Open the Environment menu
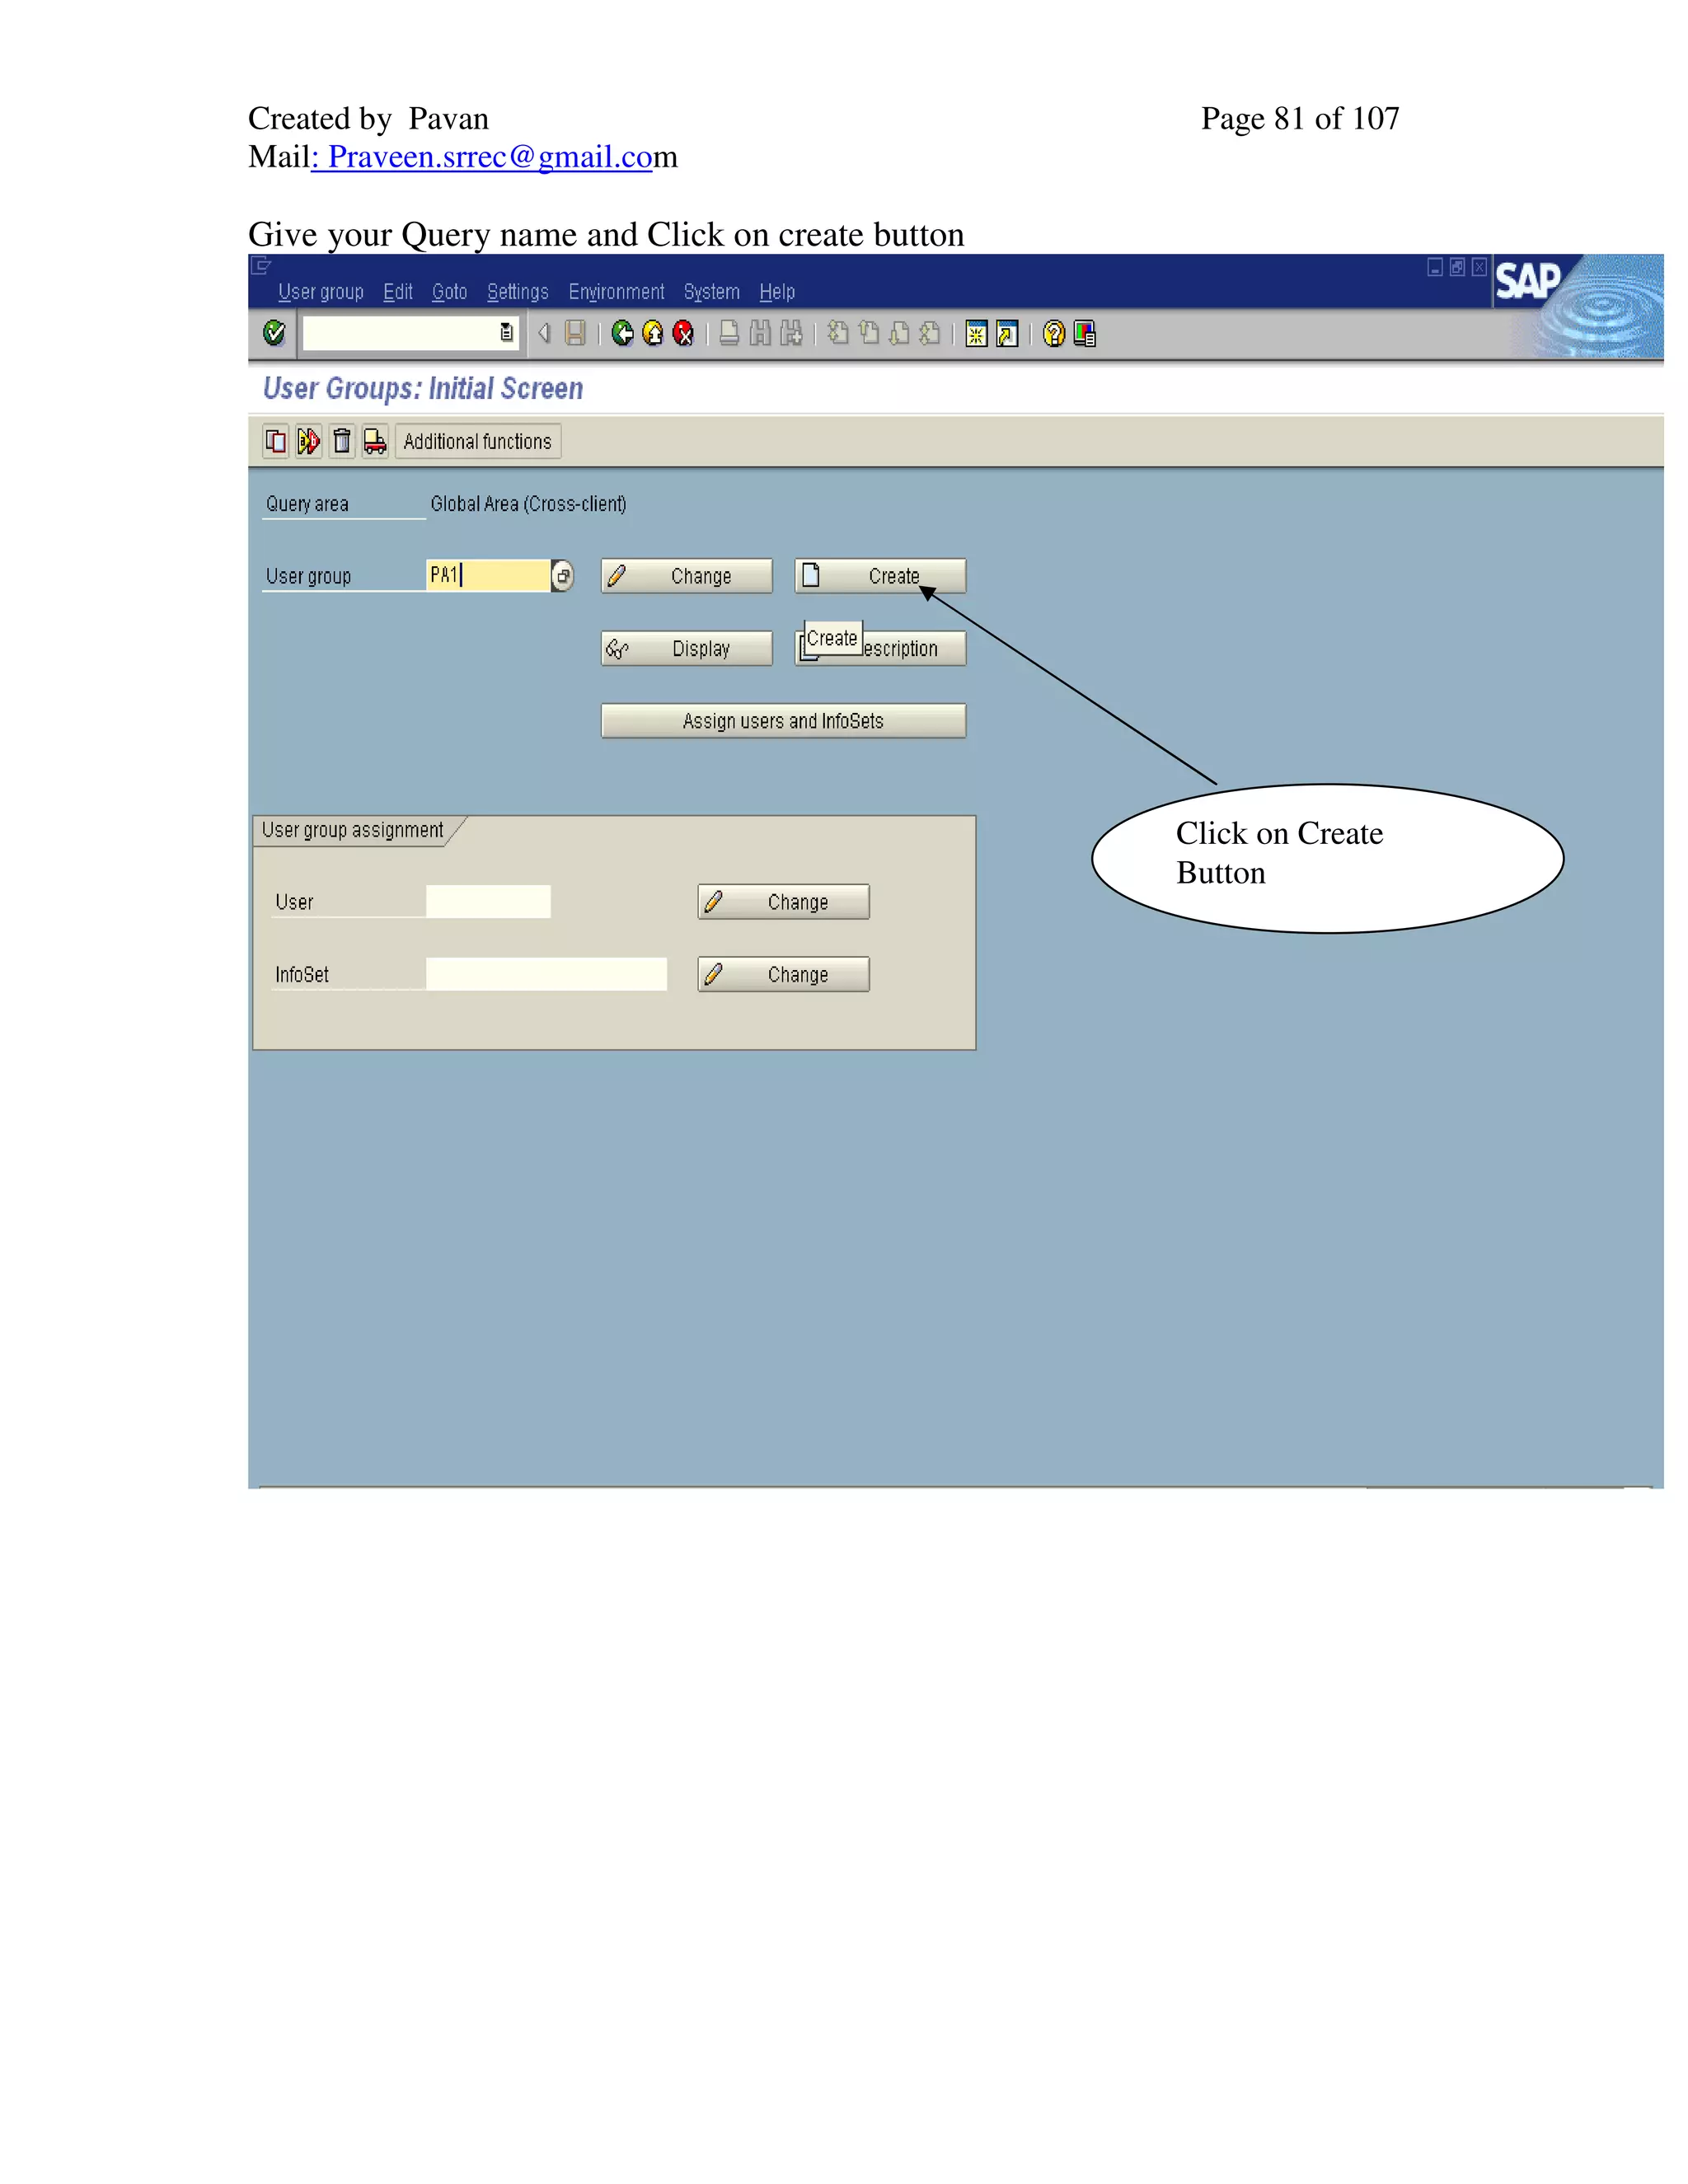Image resolution: width=1688 pixels, height=2184 pixels. click(616, 292)
